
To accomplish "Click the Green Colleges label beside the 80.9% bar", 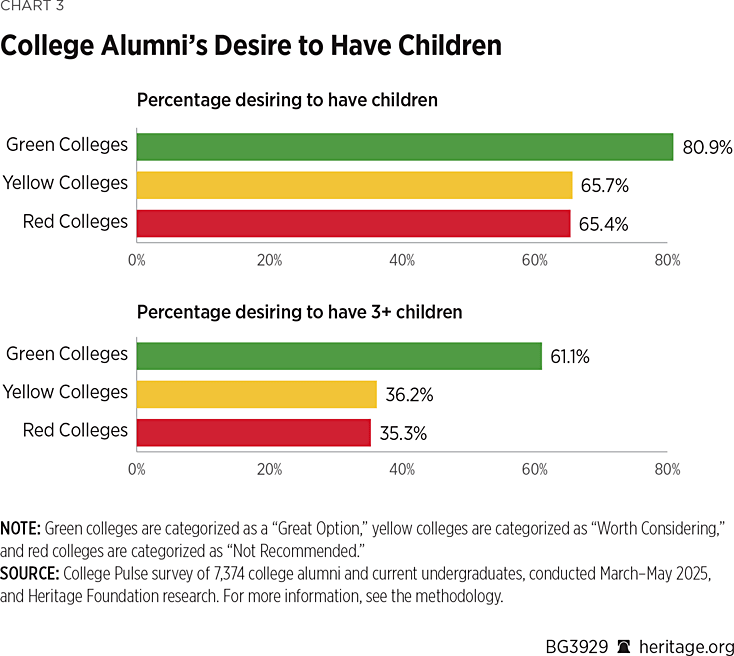I will (67, 145).
